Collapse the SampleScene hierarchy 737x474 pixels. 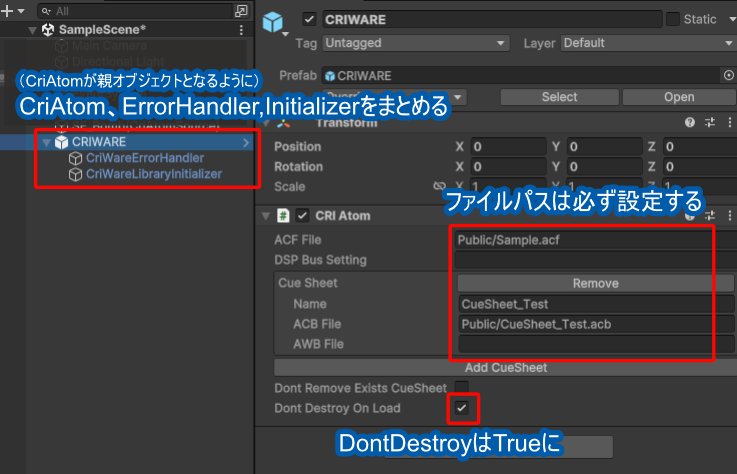[32, 30]
